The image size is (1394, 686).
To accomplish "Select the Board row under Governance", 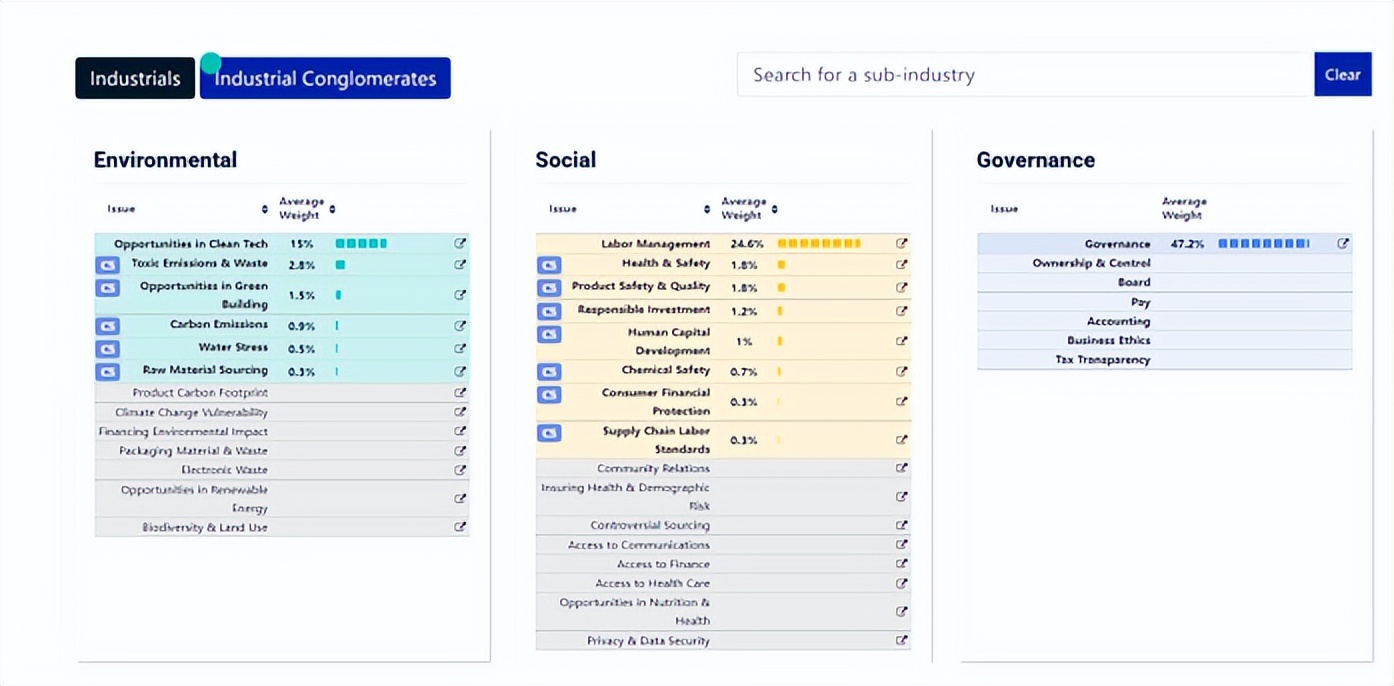I will click(1164, 282).
